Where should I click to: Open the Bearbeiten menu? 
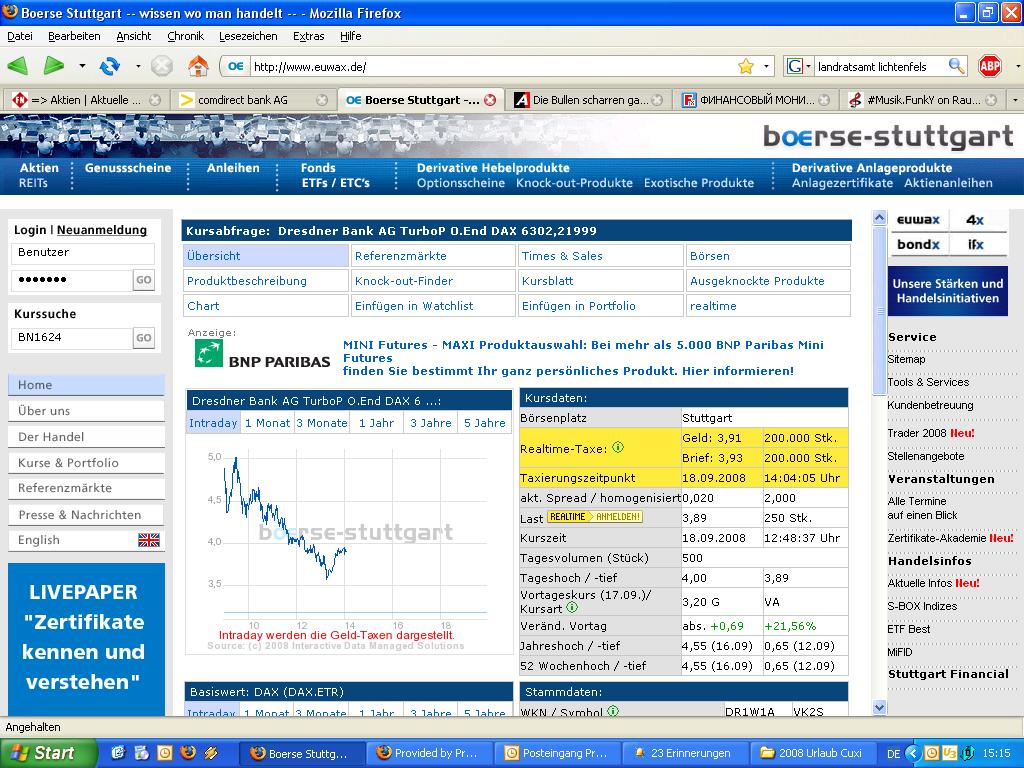74,36
